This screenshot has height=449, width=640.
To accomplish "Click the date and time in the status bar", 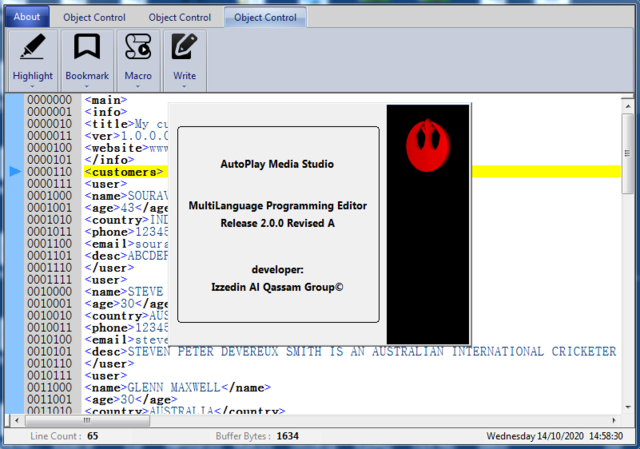I will click(555, 436).
